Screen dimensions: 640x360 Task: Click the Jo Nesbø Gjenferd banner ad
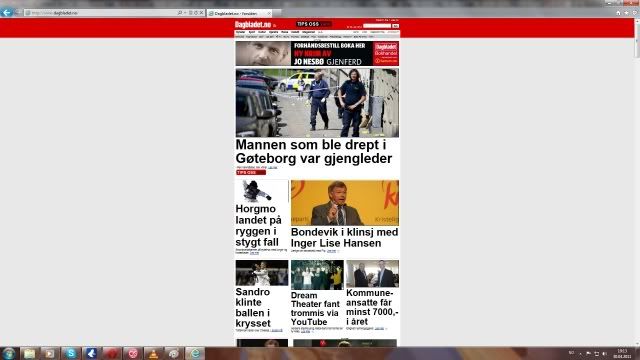(317, 53)
